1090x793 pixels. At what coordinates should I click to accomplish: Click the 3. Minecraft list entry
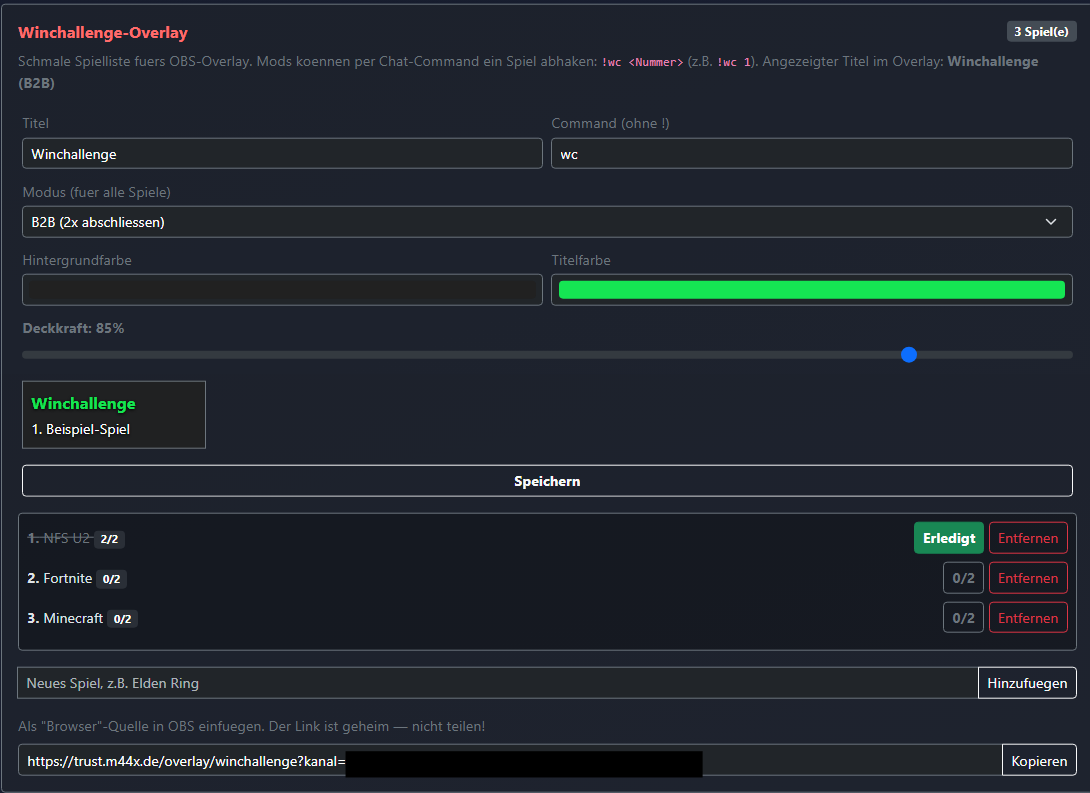pos(65,618)
